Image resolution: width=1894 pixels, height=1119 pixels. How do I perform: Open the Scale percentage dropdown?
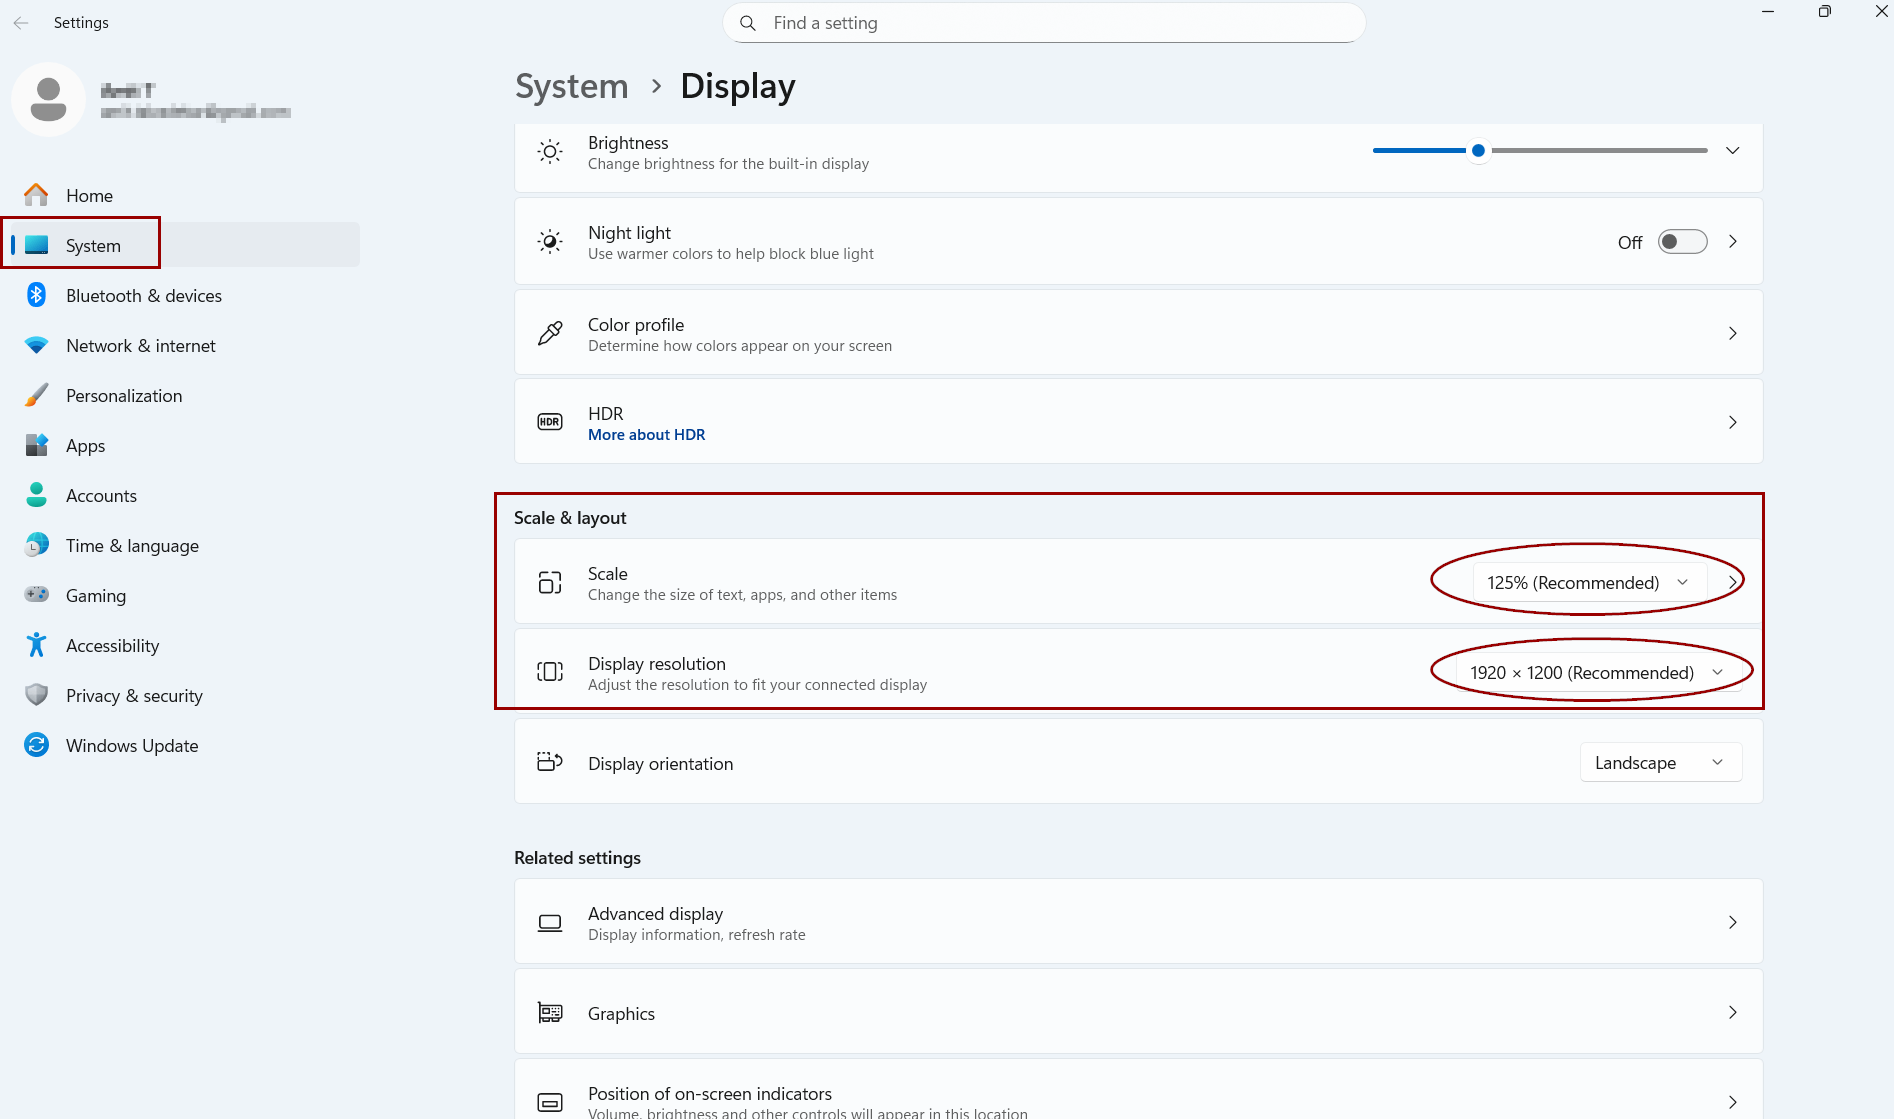point(1587,582)
